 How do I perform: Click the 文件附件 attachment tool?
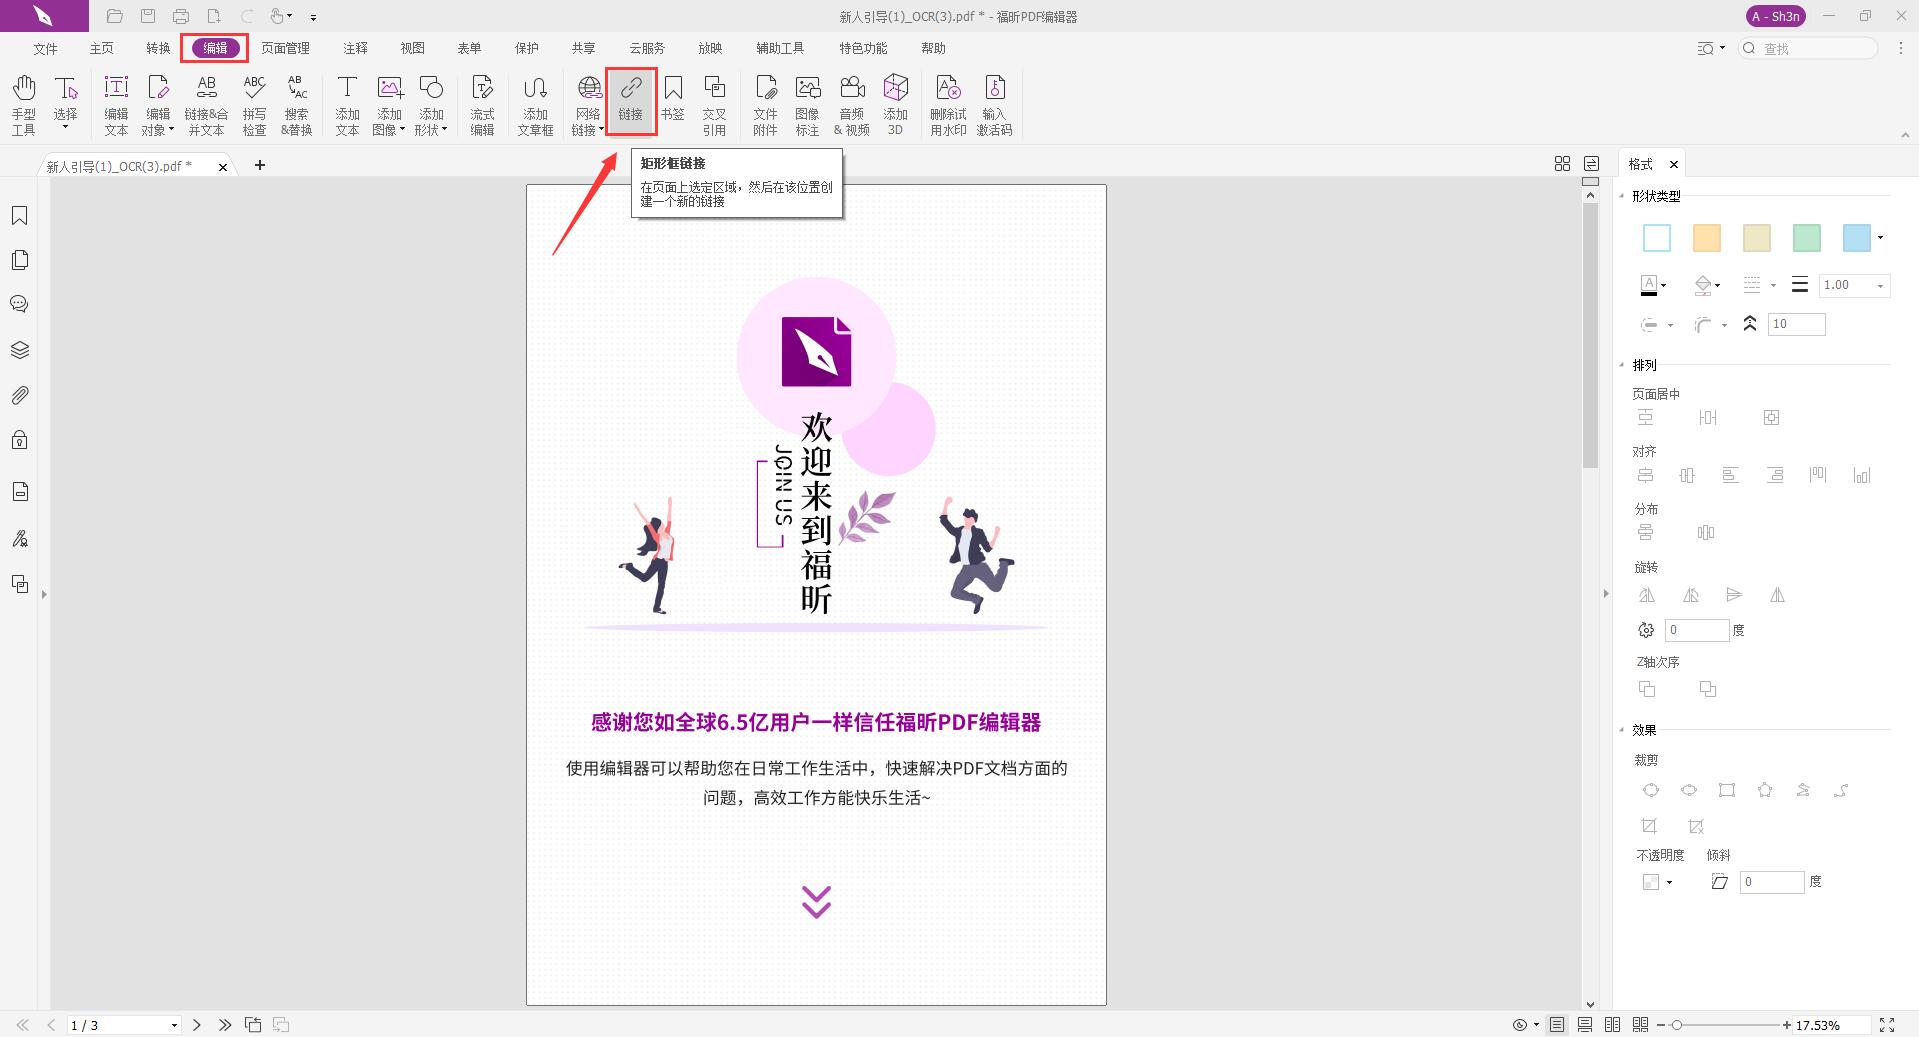[x=765, y=103]
